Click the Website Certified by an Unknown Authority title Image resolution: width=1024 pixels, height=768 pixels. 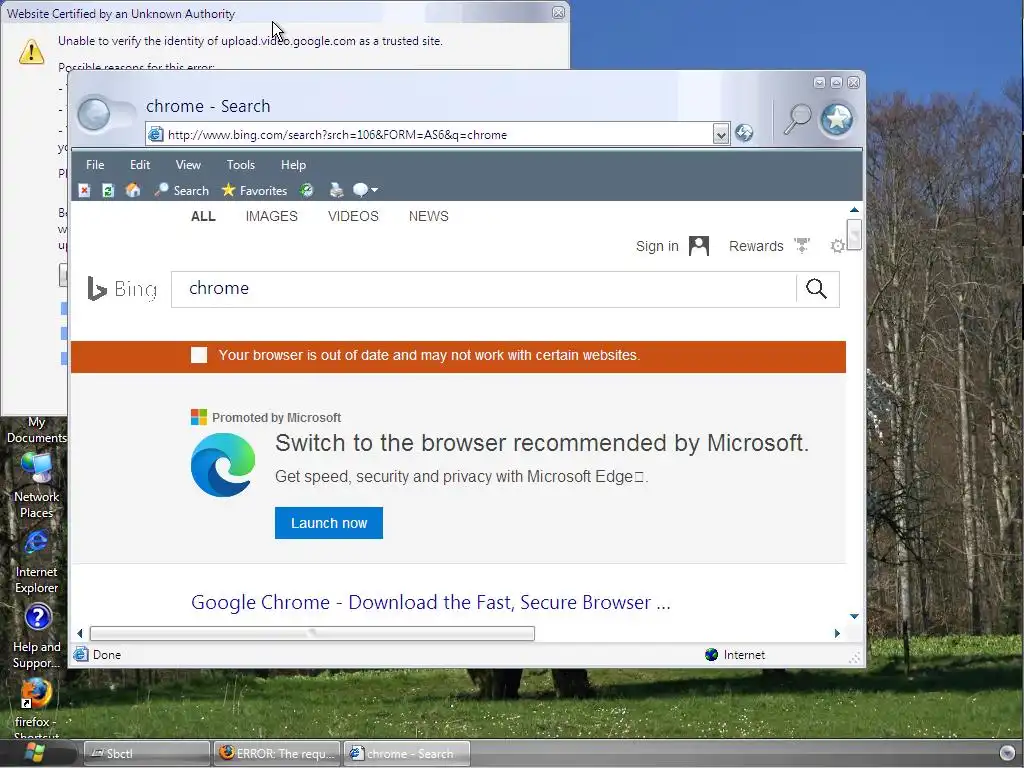coord(121,14)
